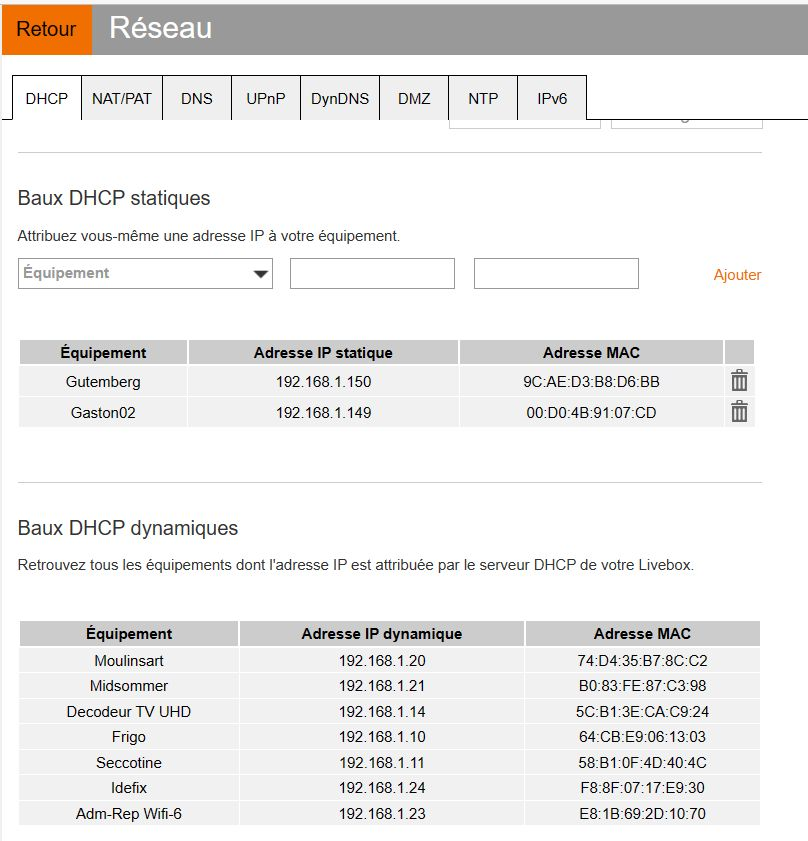Select the Gaston02 equipment cell
Image resolution: width=808 pixels, height=841 pixels.
click(x=103, y=412)
